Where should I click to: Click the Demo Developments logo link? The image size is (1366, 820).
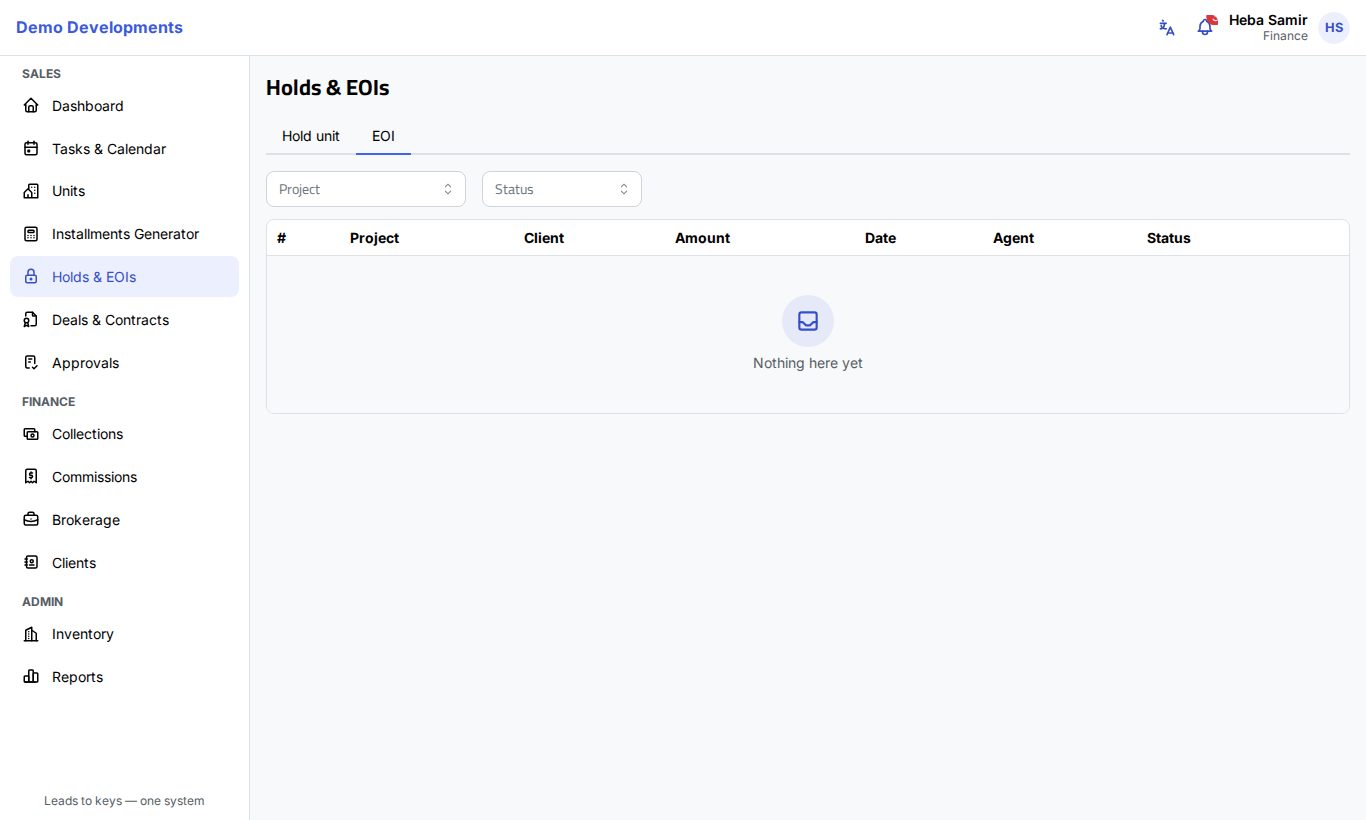point(99,28)
